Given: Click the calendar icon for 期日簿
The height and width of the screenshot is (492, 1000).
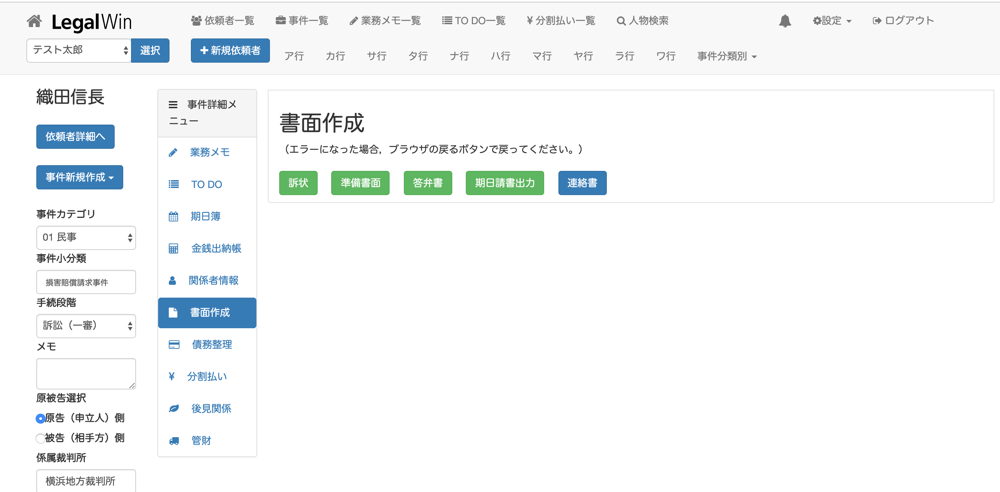Looking at the screenshot, I should pyautogui.click(x=173, y=217).
